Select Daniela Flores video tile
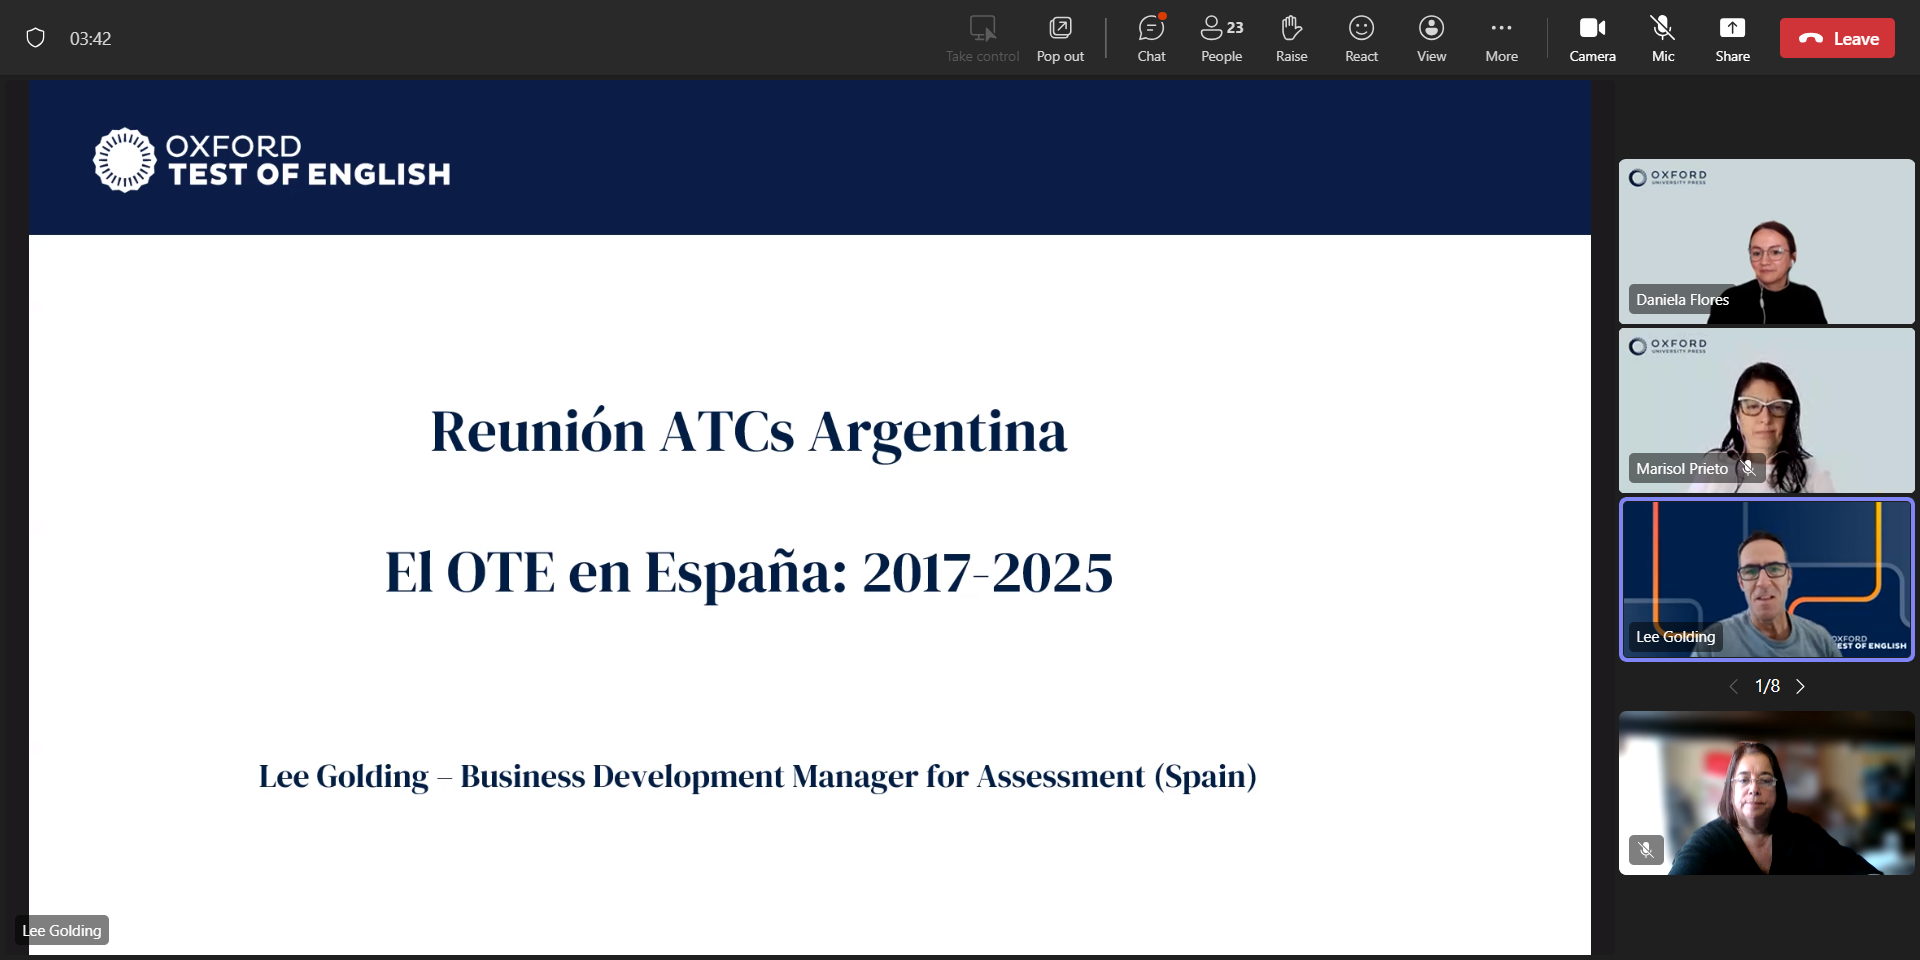 (x=1766, y=241)
